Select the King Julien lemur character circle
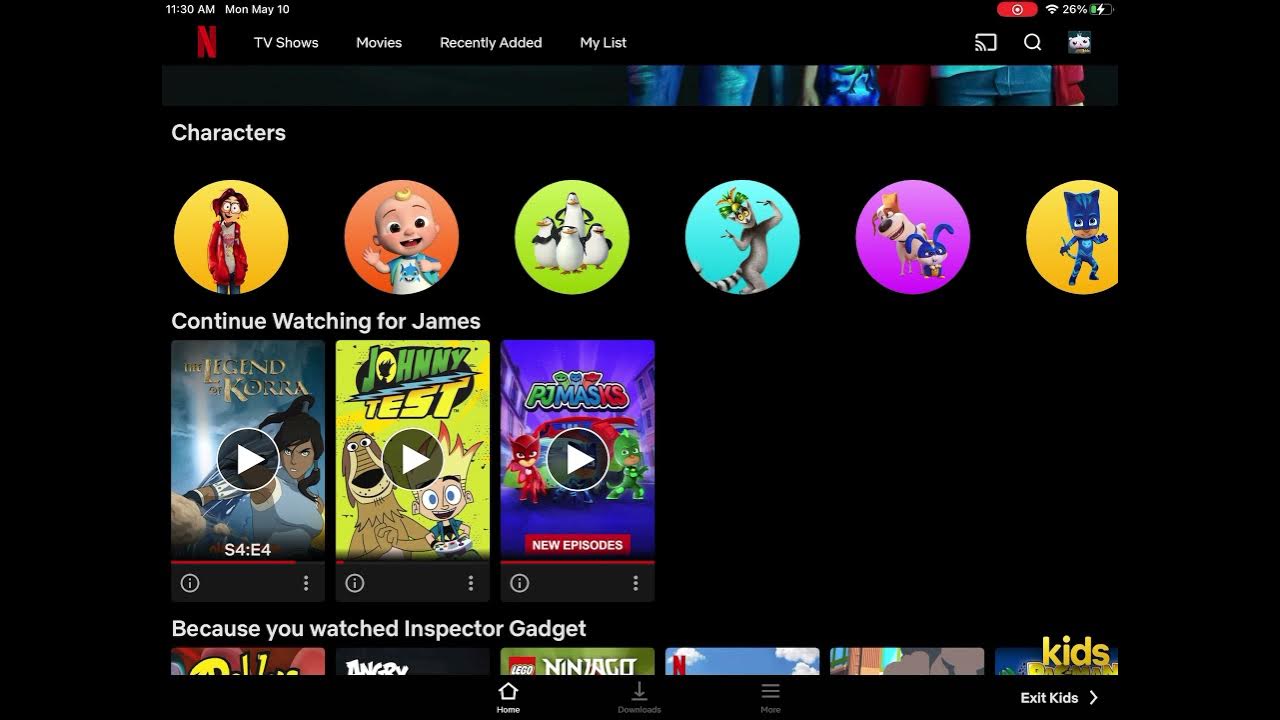 742,237
